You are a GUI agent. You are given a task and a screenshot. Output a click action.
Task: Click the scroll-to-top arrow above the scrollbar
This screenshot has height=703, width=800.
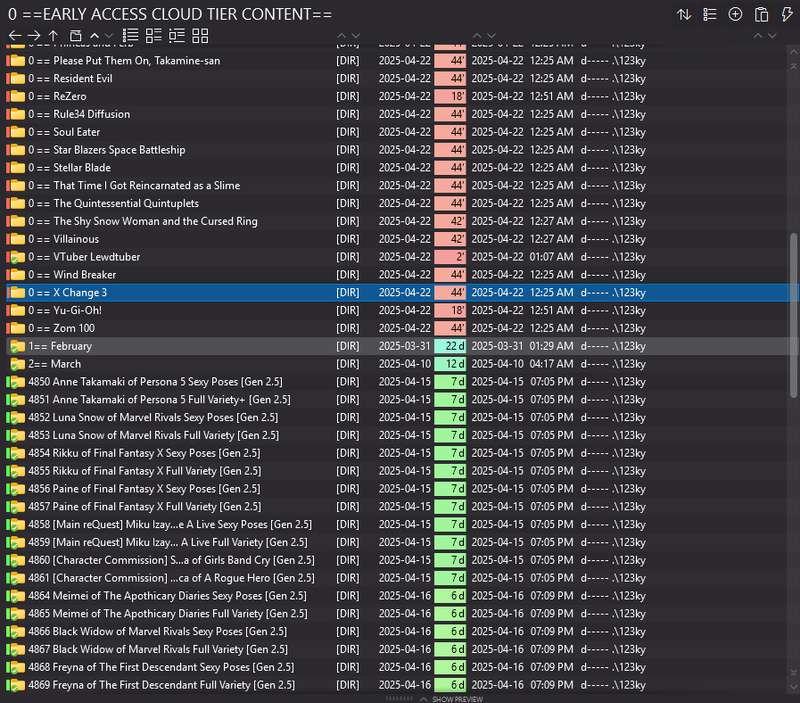point(793,67)
